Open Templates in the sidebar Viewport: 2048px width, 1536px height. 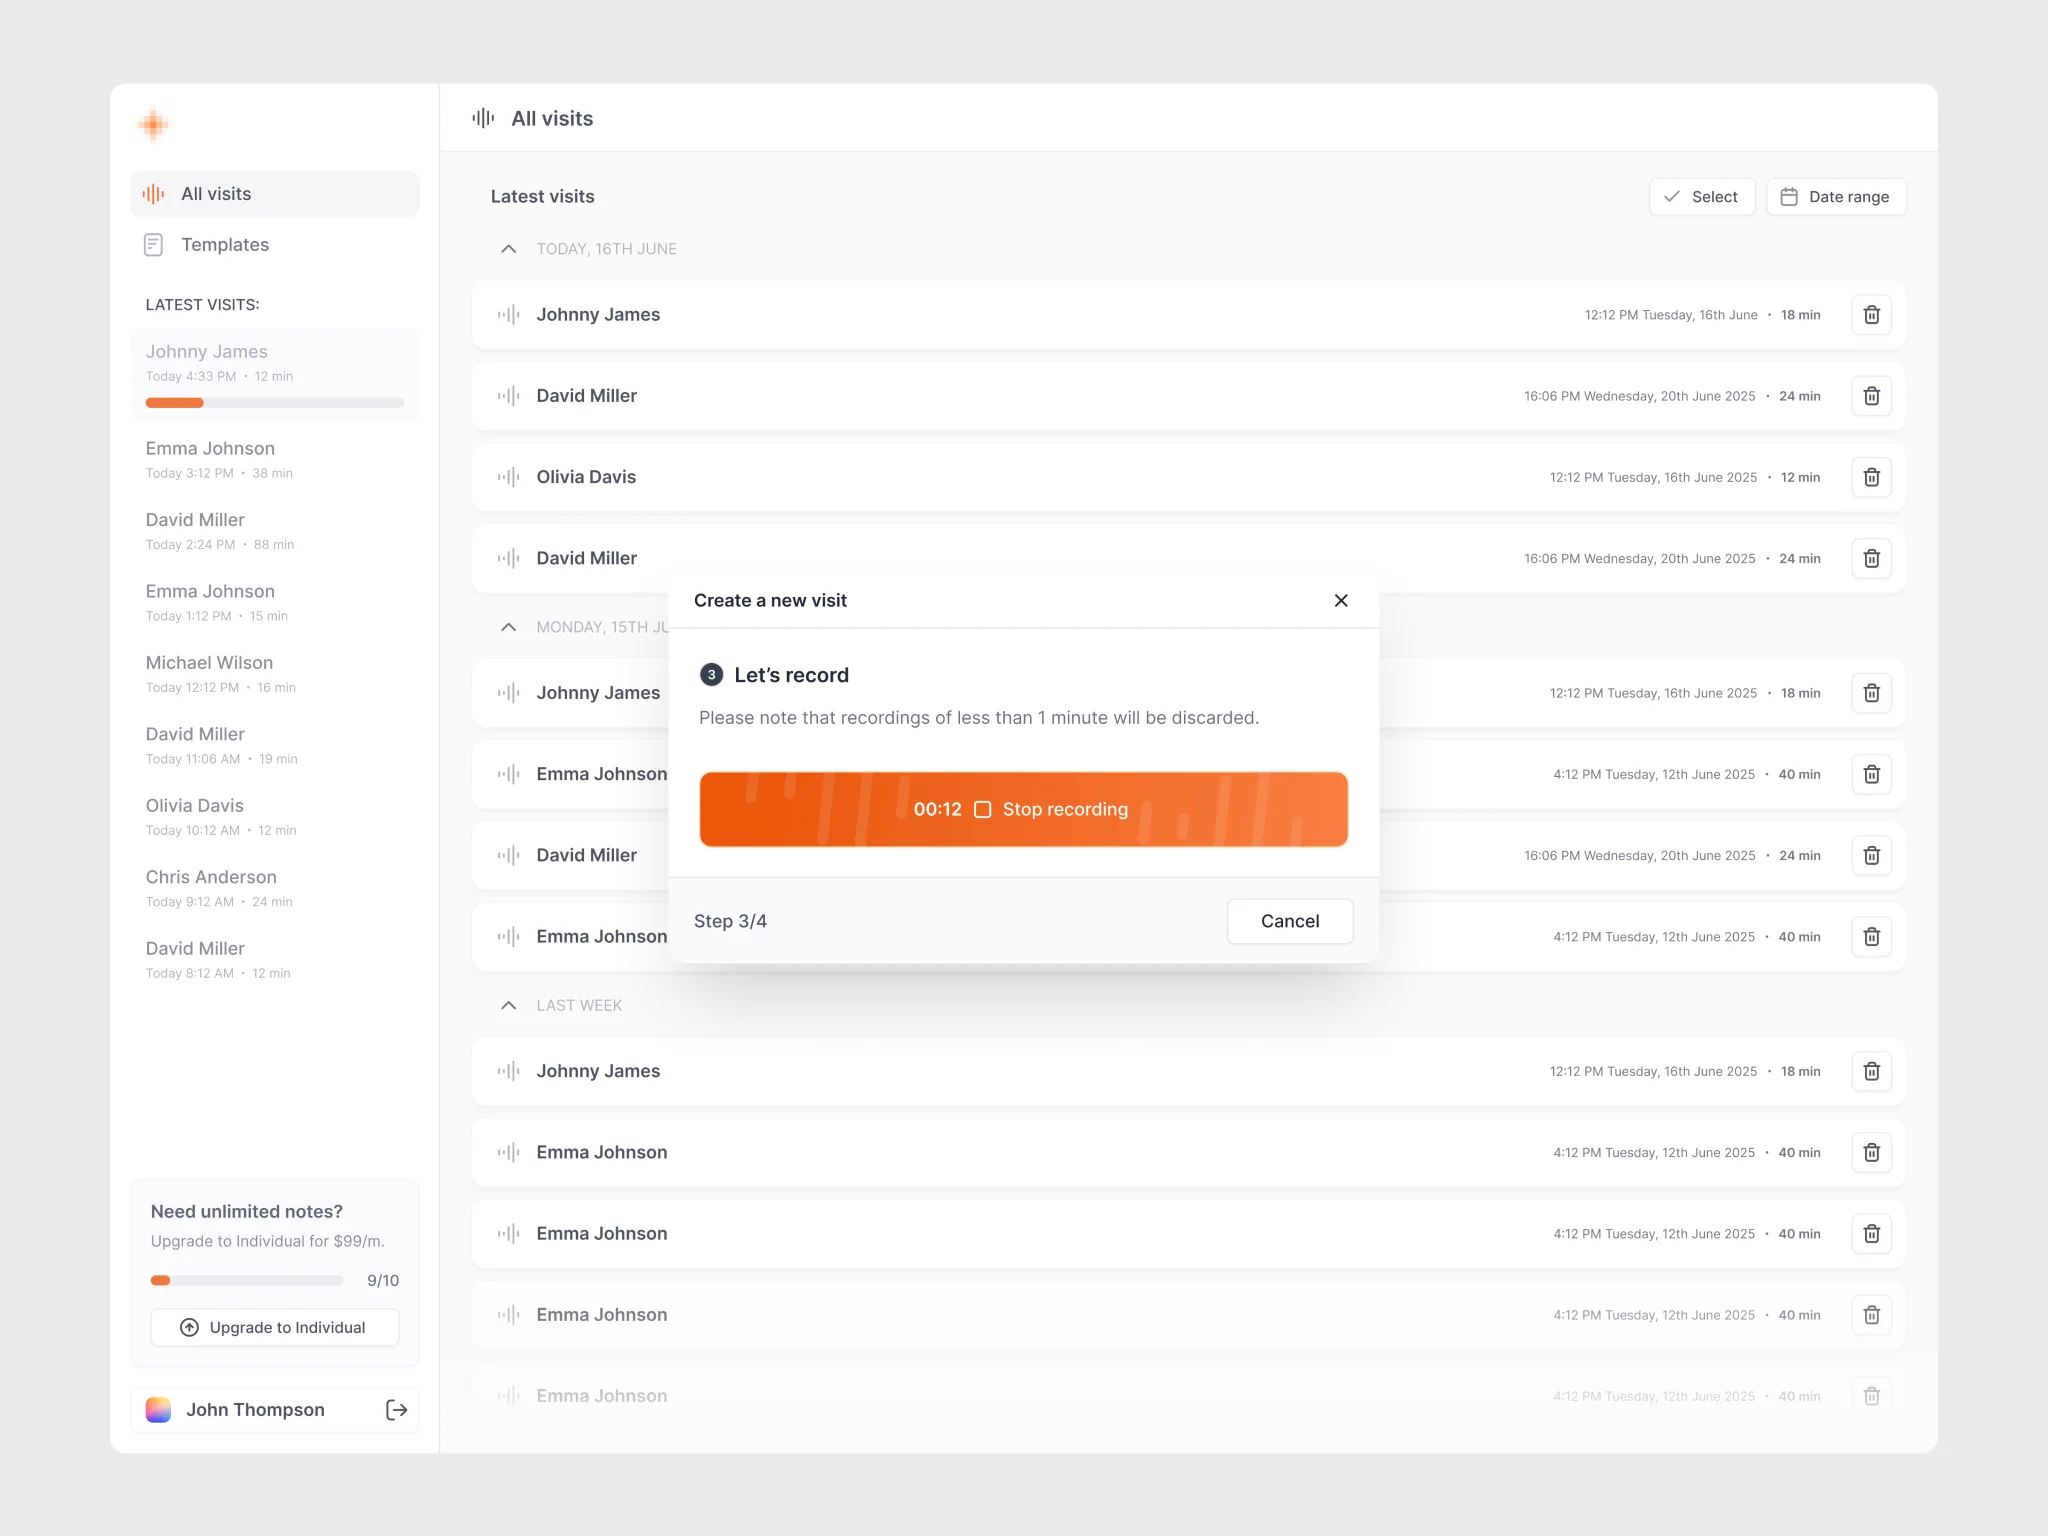pos(275,245)
